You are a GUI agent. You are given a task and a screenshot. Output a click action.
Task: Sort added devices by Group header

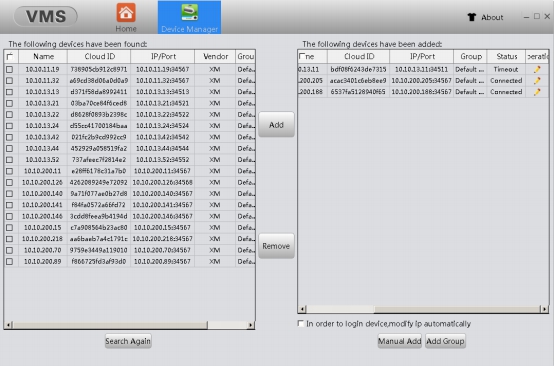[471, 56]
